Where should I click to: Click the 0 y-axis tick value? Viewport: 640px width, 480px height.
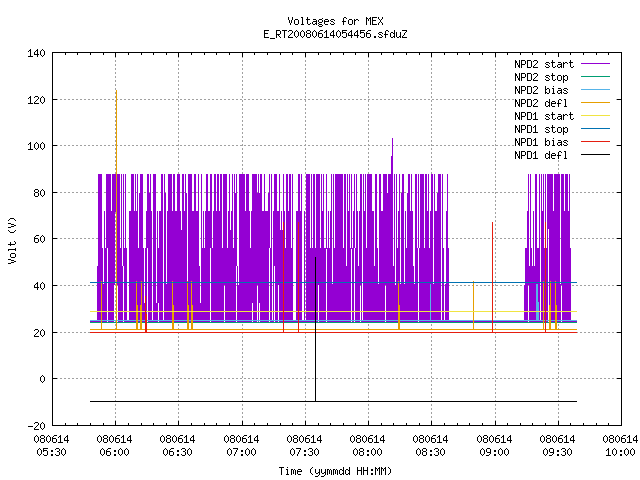(42, 379)
